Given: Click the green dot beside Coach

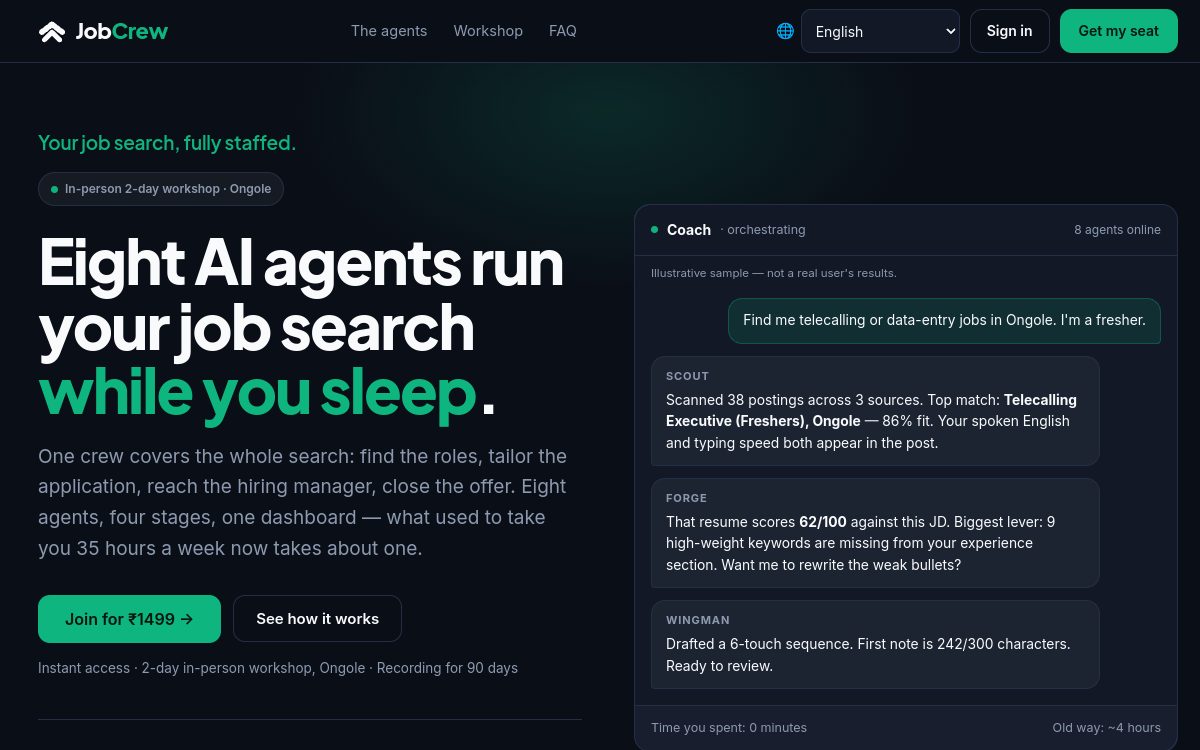Looking at the screenshot, I should coord(654,230).
